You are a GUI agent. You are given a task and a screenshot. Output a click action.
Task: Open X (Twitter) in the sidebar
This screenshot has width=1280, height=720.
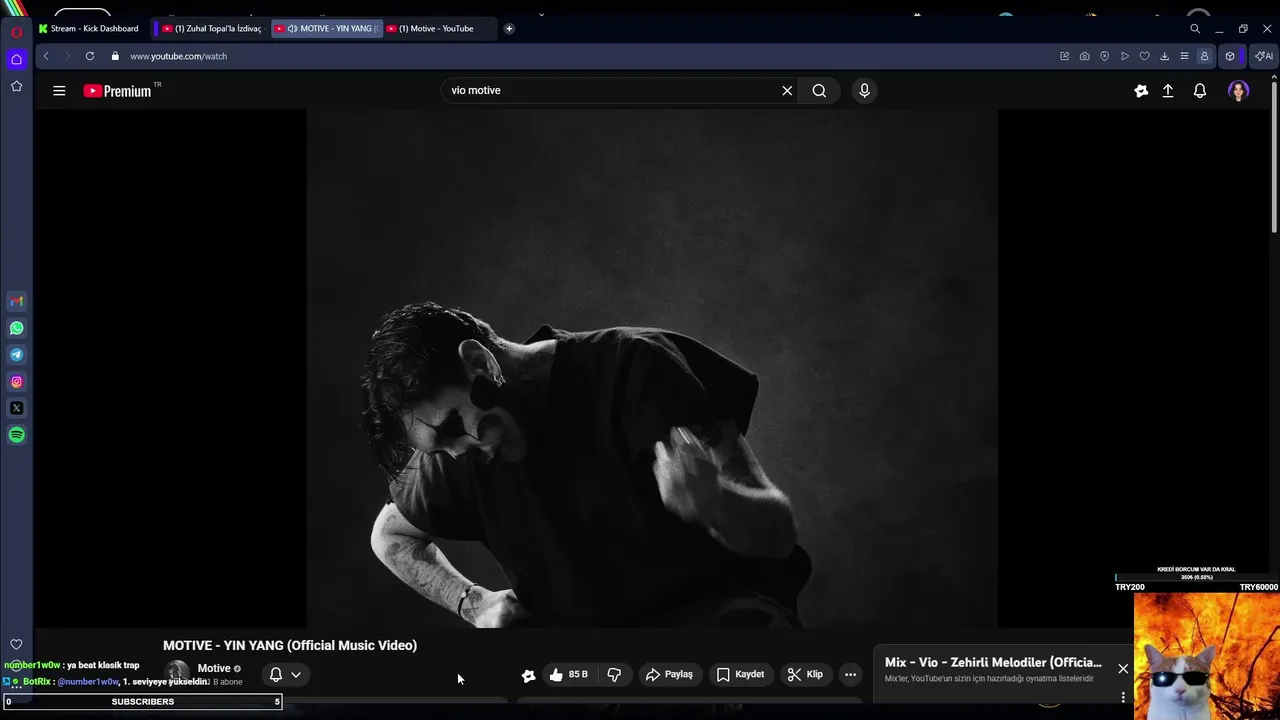pyautogui.click(x=16, y=408)
